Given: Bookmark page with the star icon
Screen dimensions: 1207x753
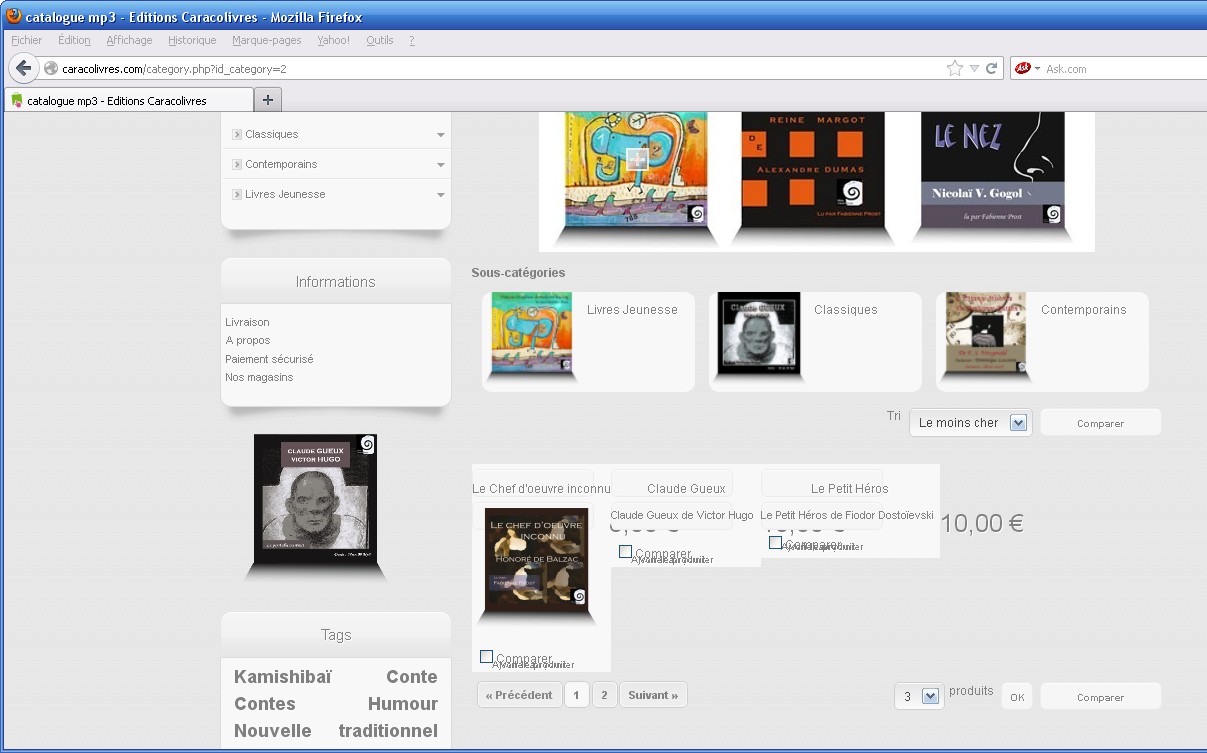Looking at the screenshot, I should point(955,68).
